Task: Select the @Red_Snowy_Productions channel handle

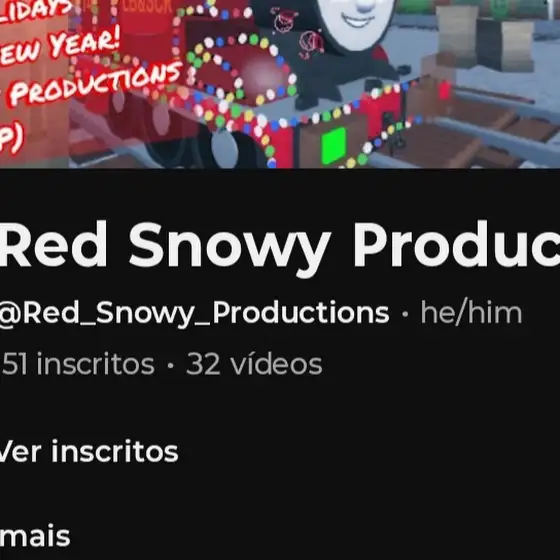Action: coord(194,313)
